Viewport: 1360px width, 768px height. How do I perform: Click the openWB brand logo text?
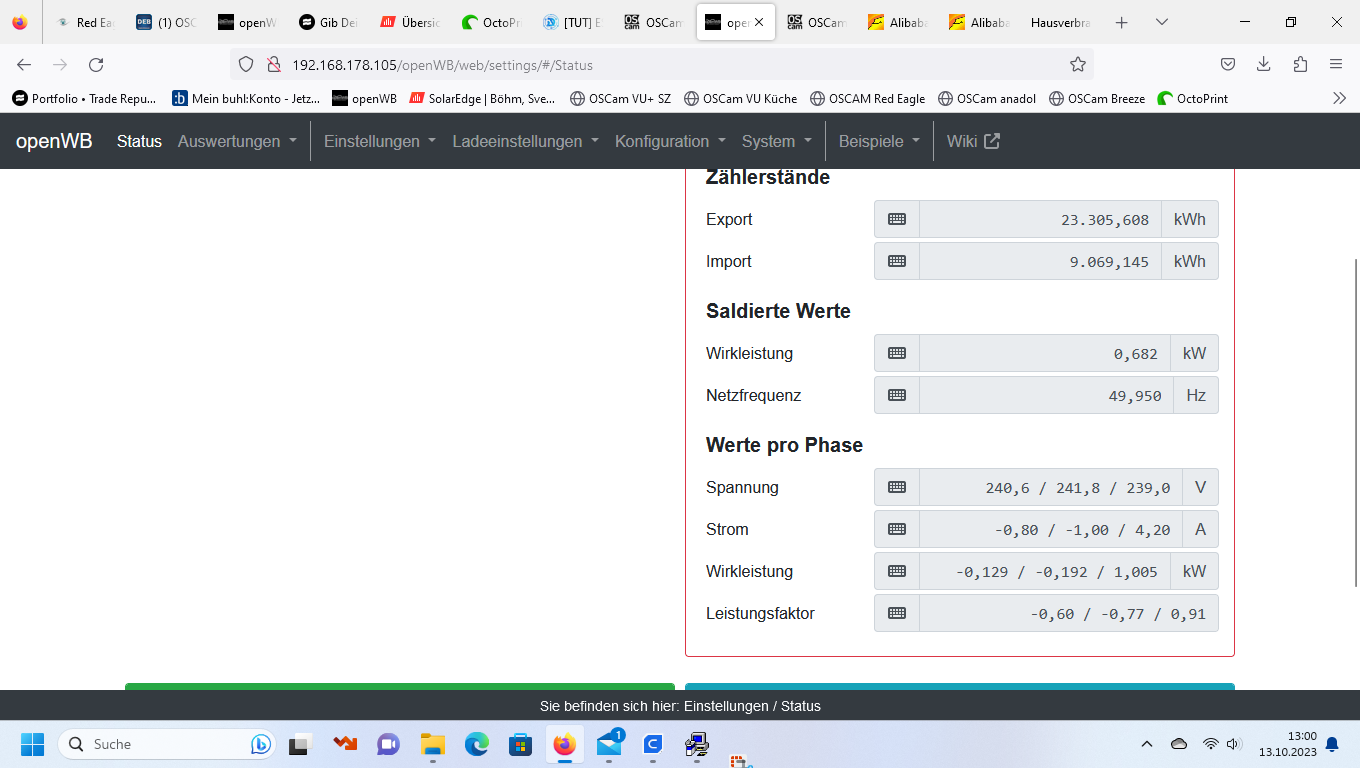click(54, 141)
